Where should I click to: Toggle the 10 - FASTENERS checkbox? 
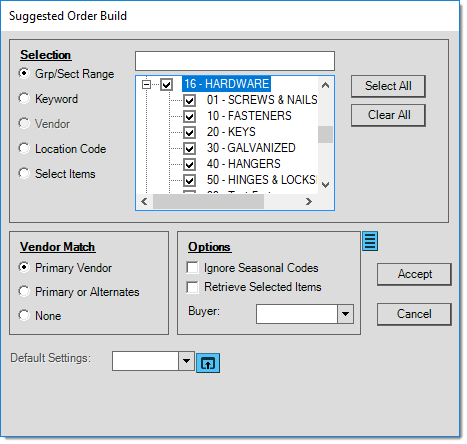click(x=189, y=116)
